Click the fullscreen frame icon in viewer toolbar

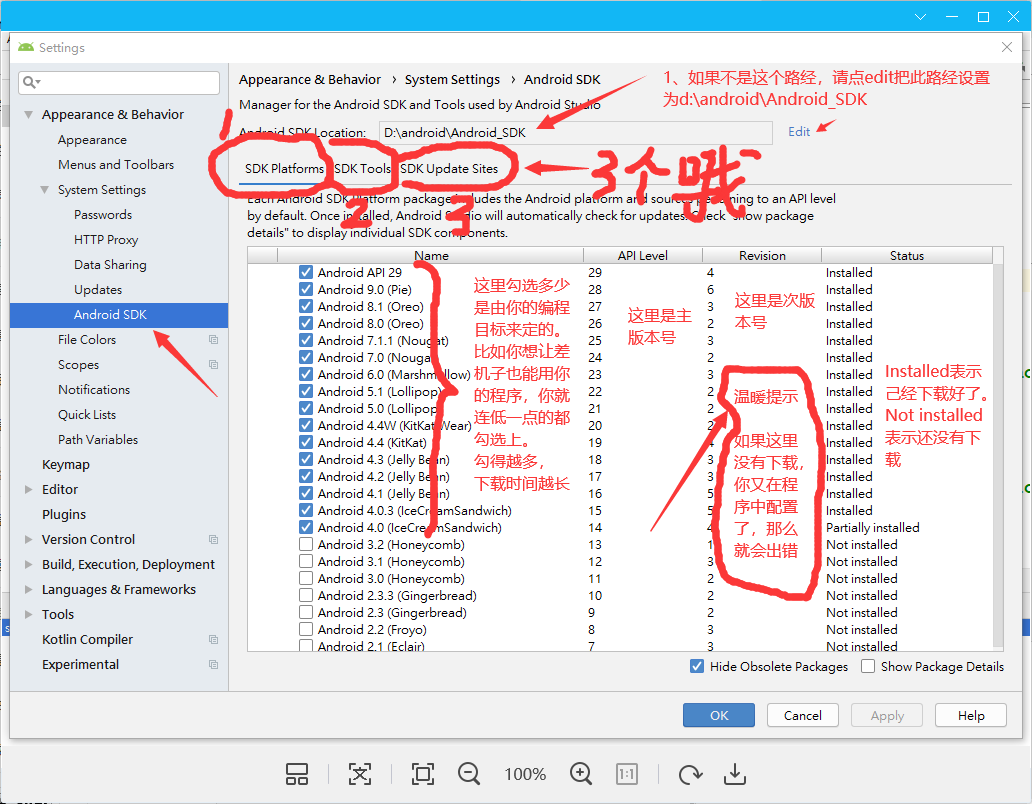[423, 774]
